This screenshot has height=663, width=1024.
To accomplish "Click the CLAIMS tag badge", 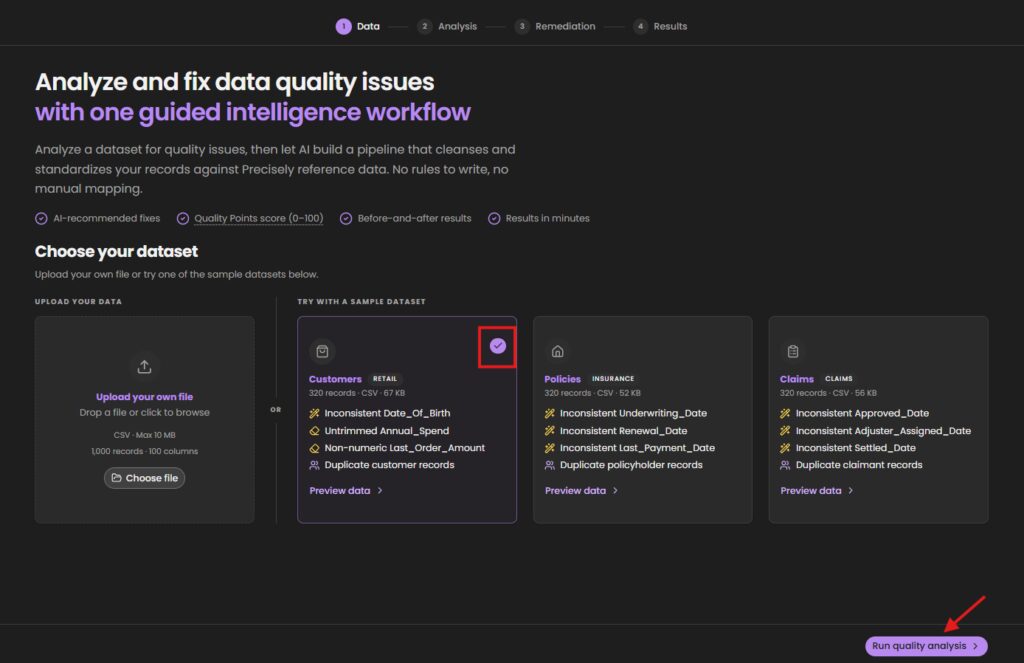I will point(839,379).
